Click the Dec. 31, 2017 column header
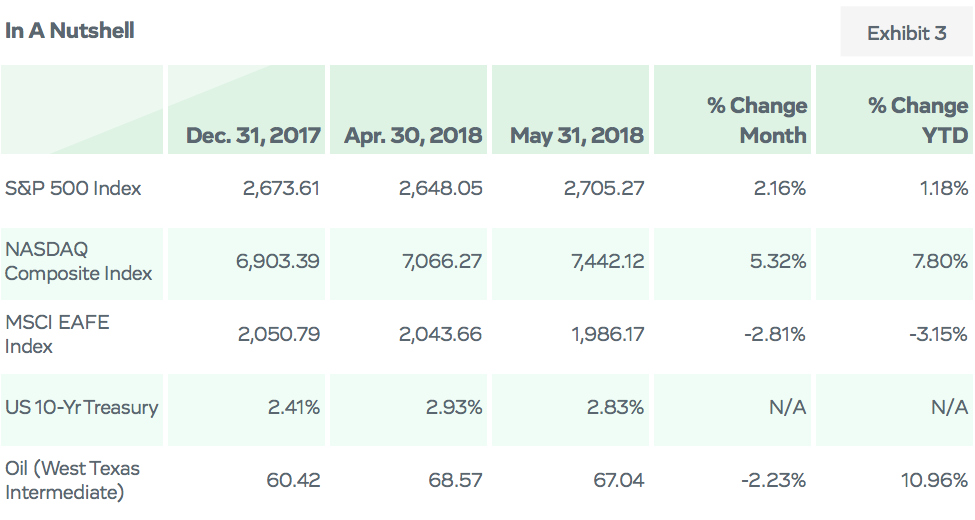Image resolution: width=975 pixels, height=520 pixels. [253, 135]
